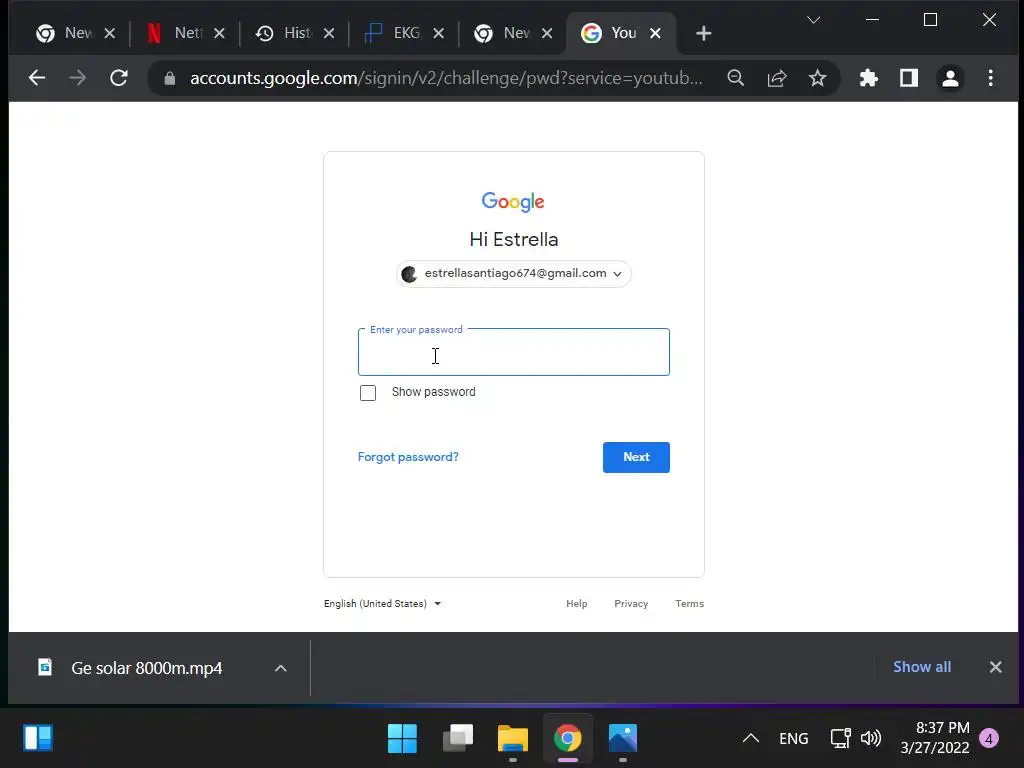Open the Chrome three-dot menu
Viewport: 1024px width, 768px height.
coord(991,78)
